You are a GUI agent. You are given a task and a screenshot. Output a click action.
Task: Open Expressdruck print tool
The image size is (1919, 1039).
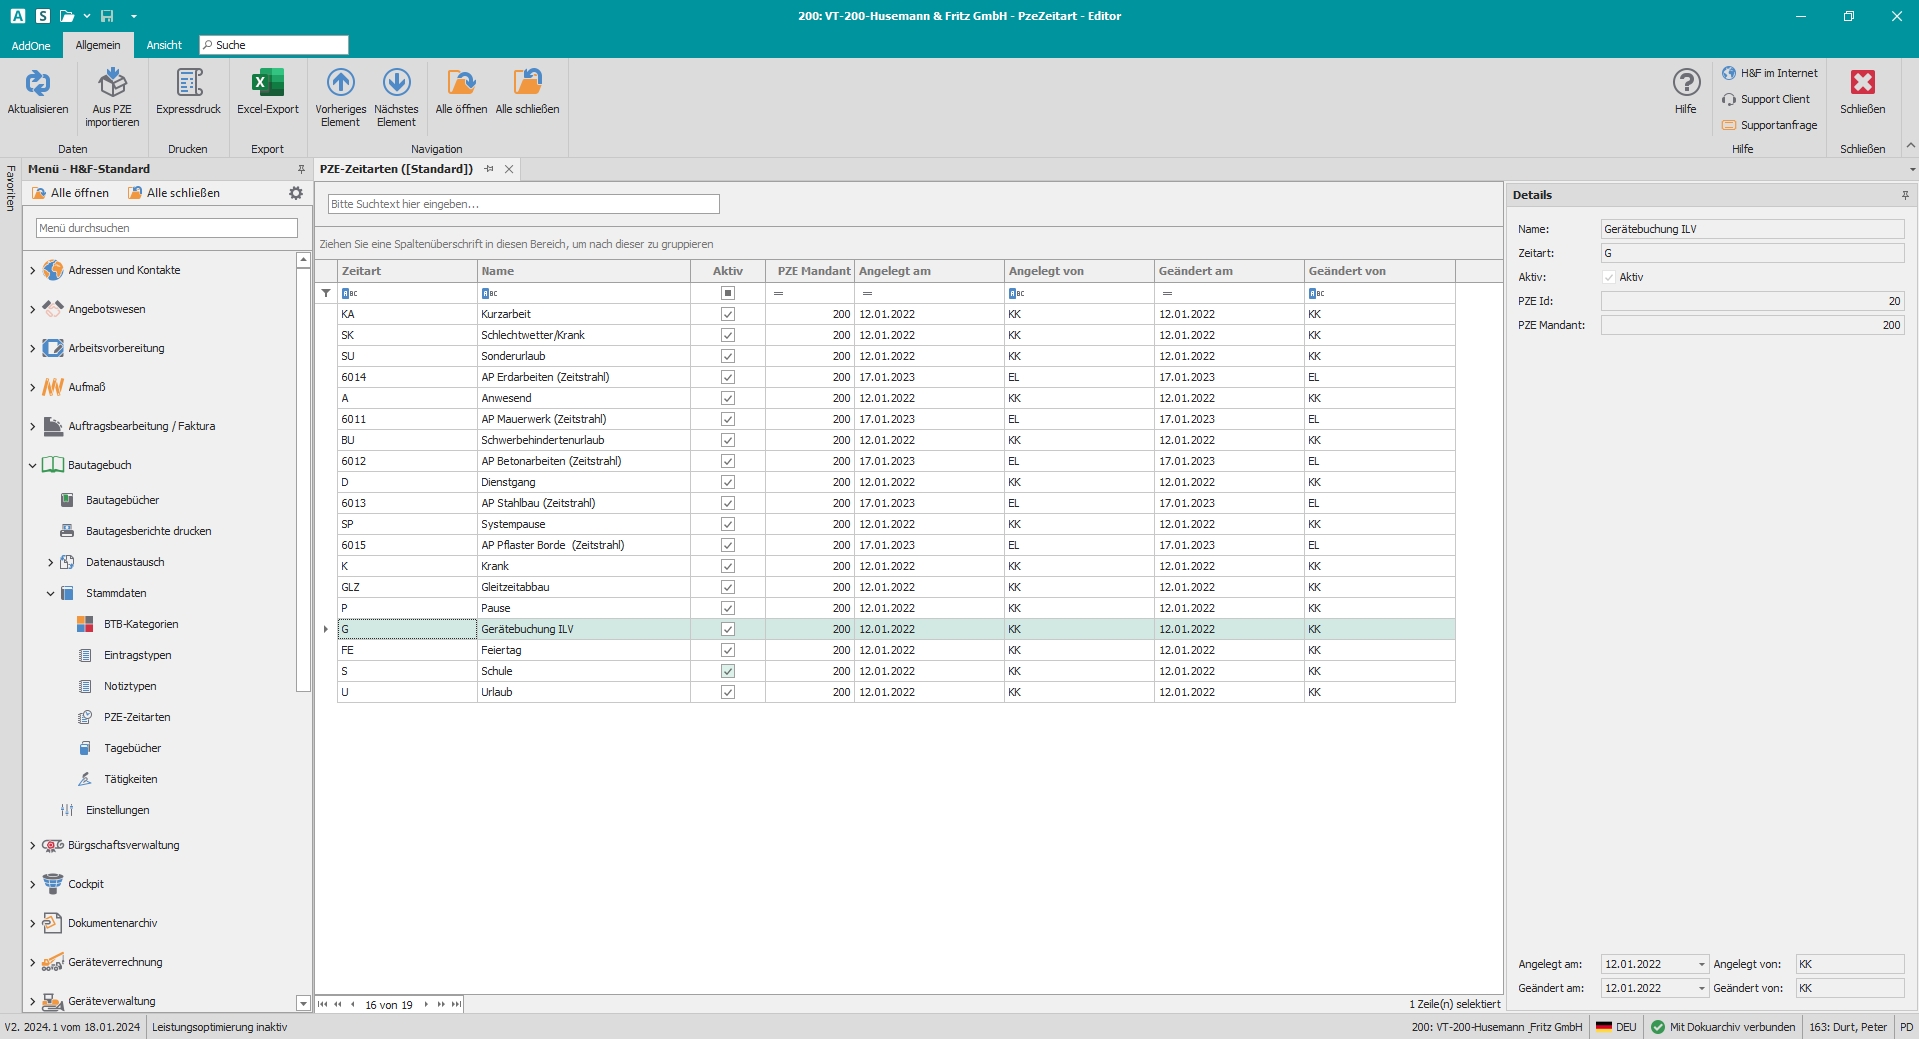[x=188, y=84]
